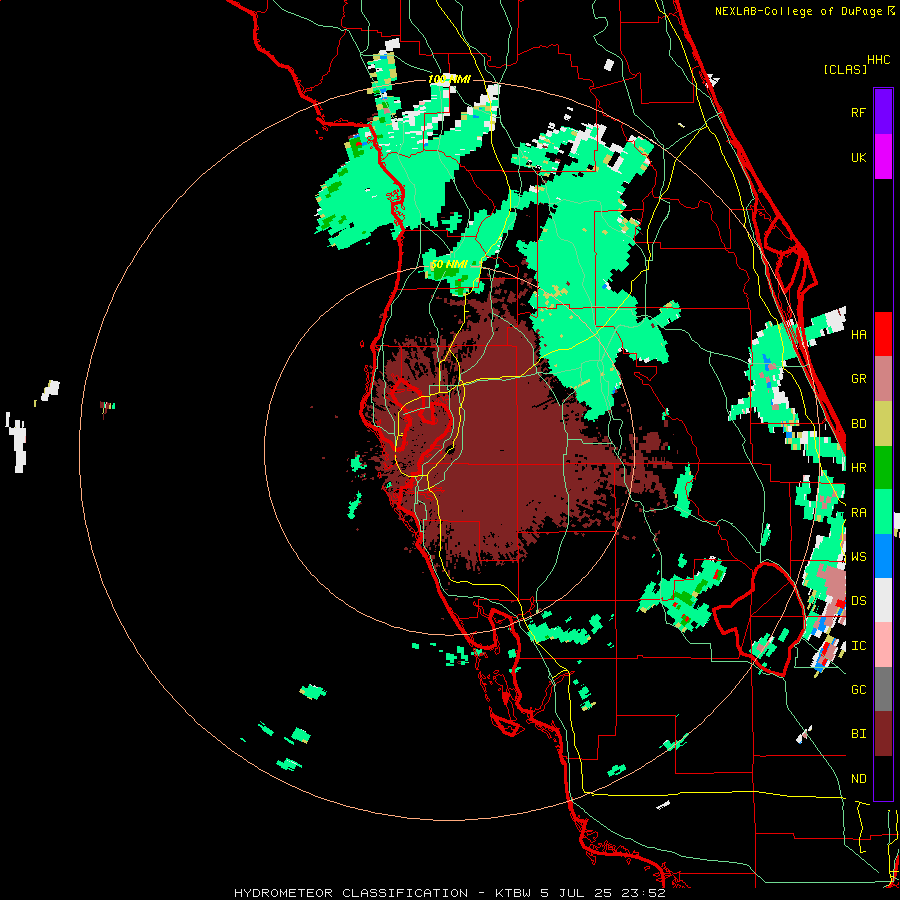
Task: Select the "BD" legend label
Action: (858, 424)
